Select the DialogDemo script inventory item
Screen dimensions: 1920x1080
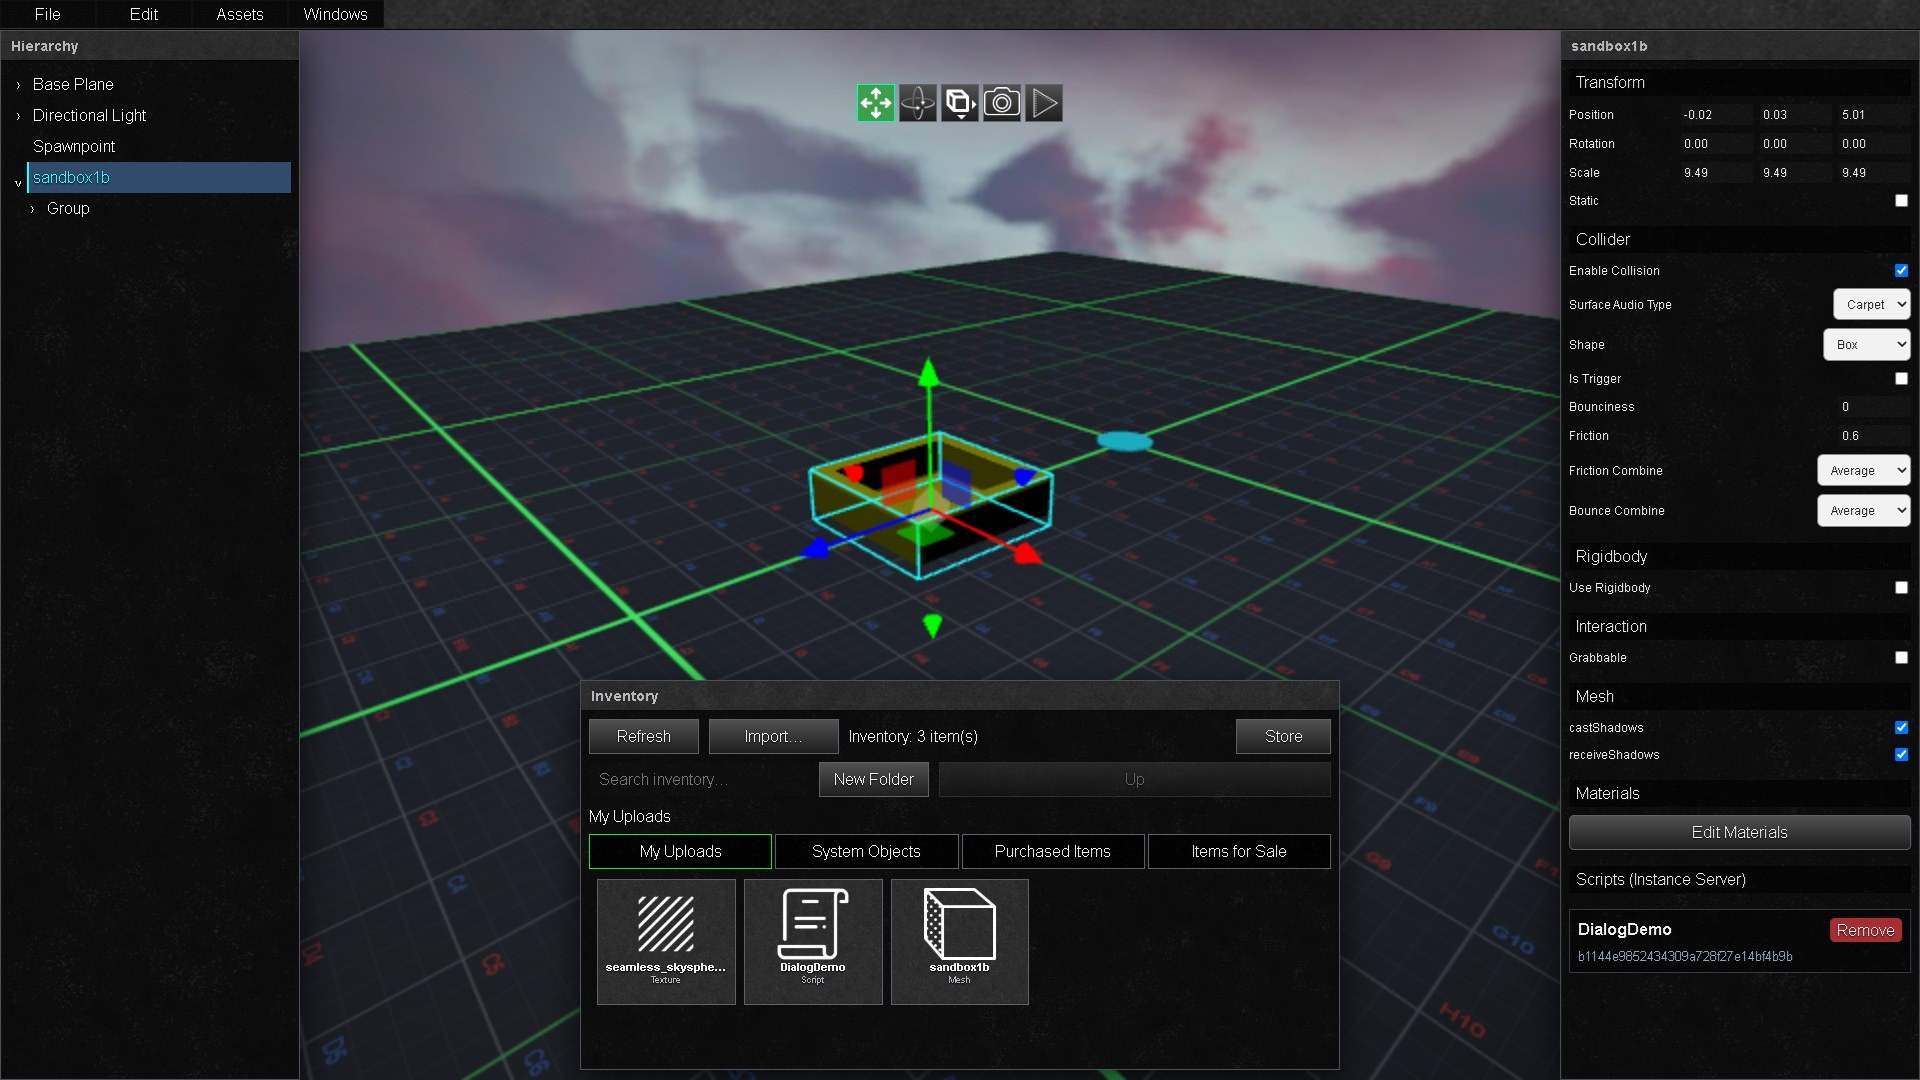(813, 941)
